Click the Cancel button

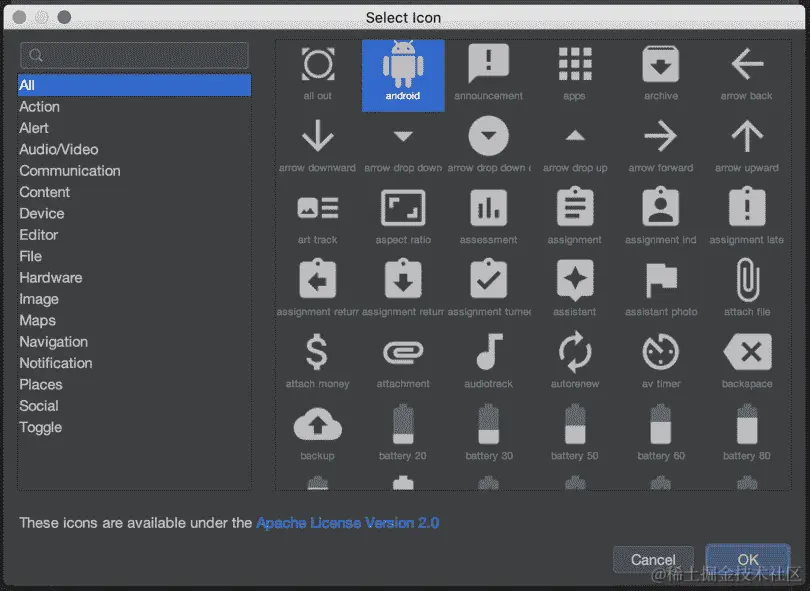coord(653,559)
